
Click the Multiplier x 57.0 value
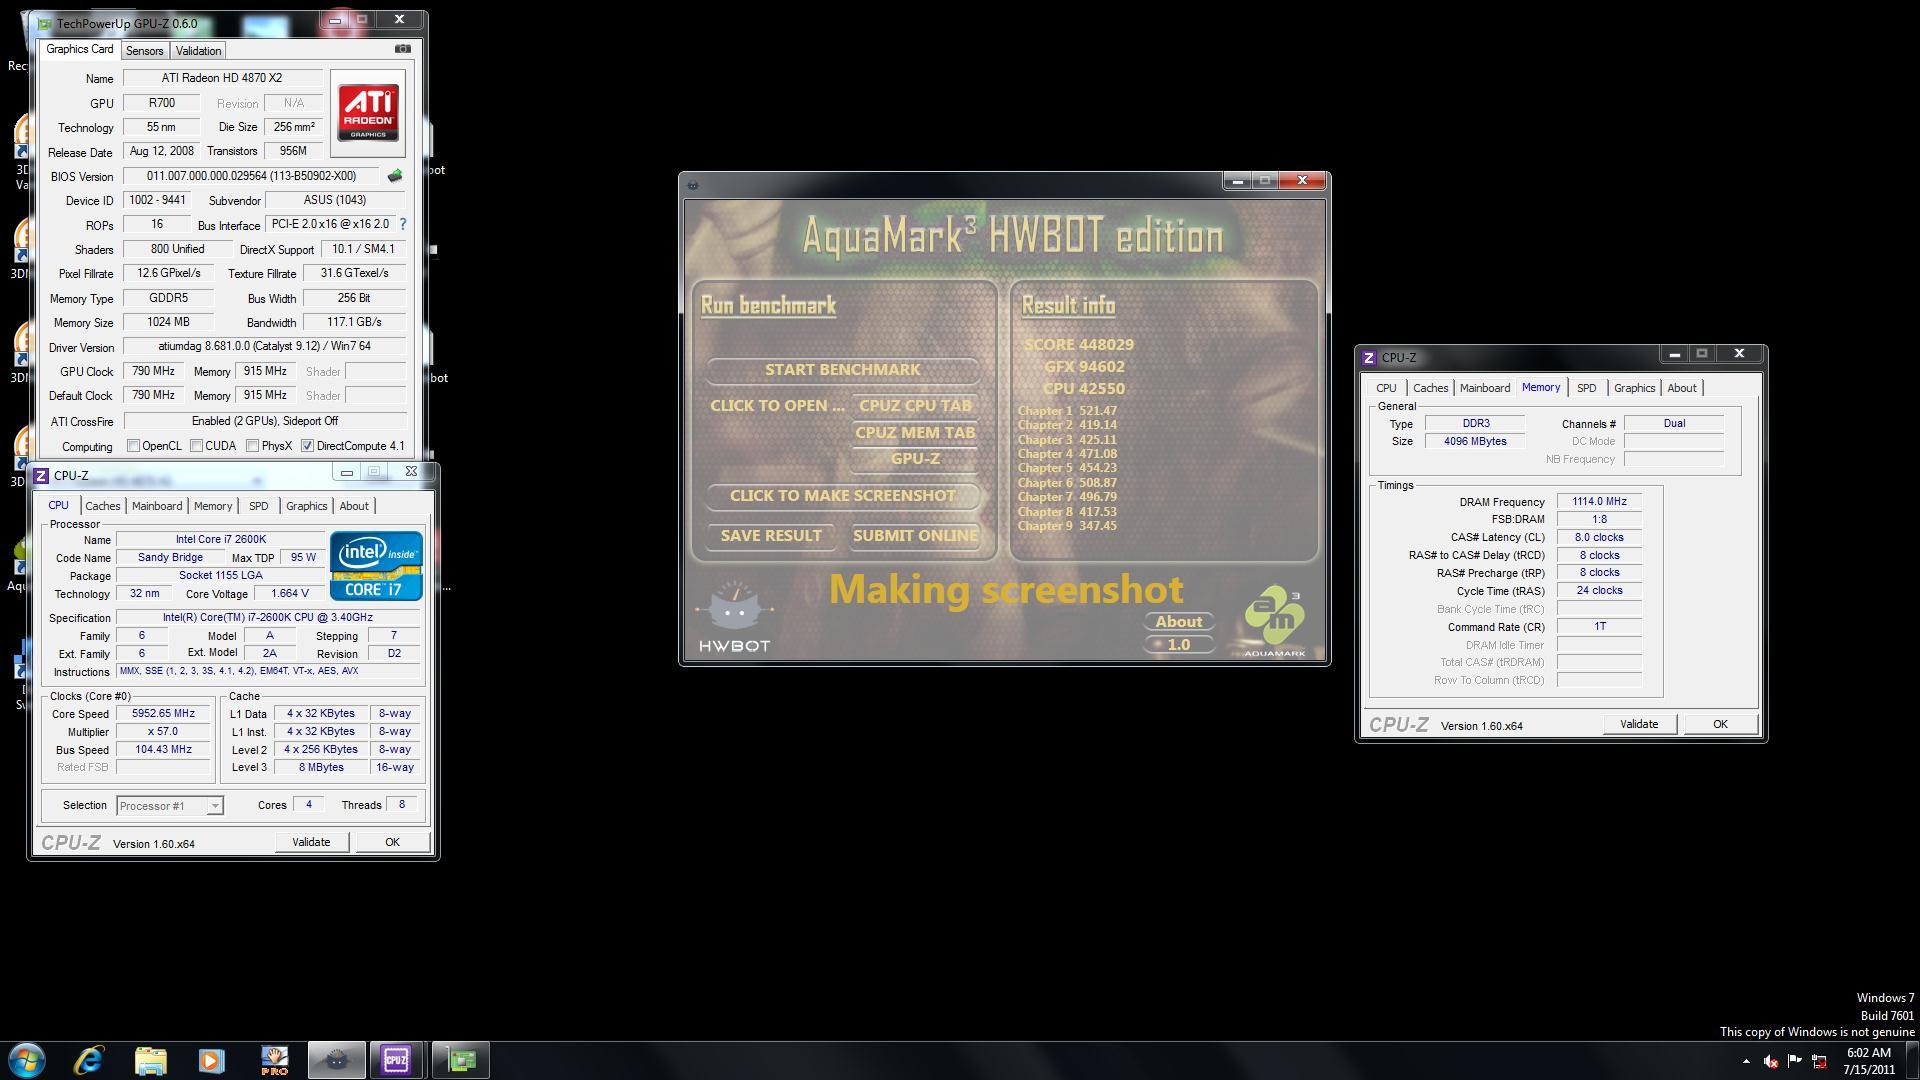(x=163, y=732)
